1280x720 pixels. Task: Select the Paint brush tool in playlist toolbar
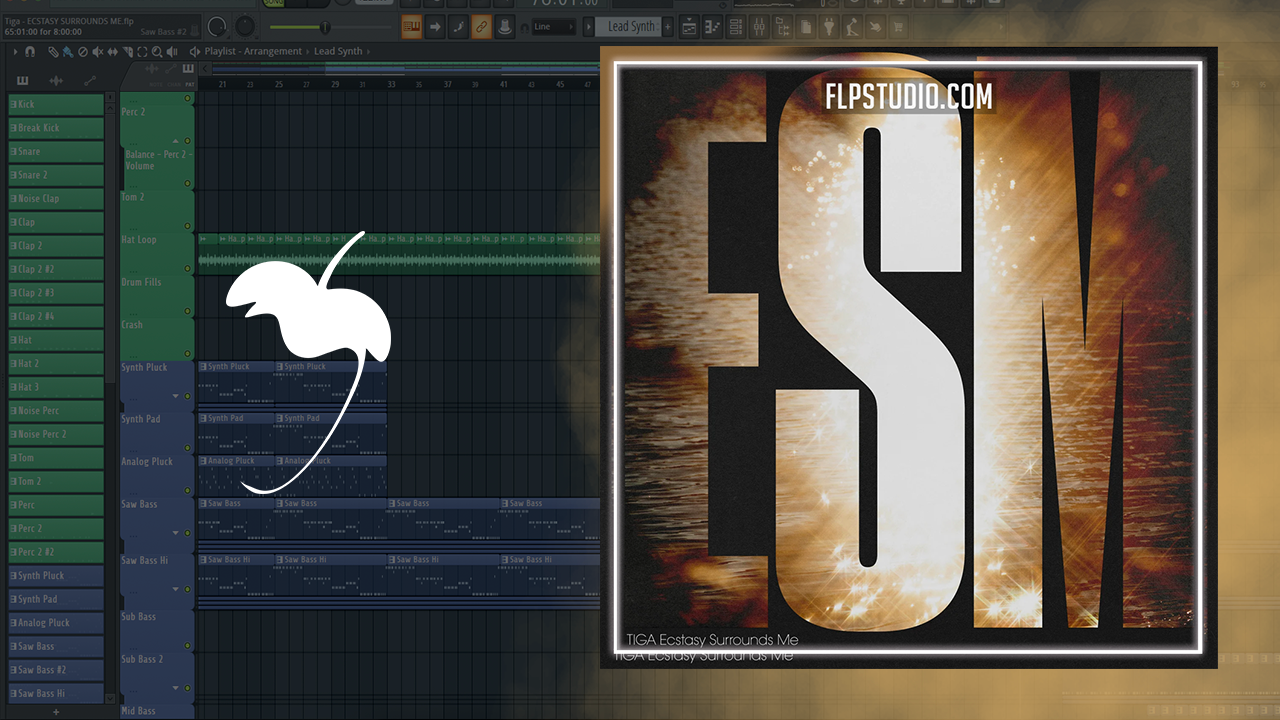67,51
